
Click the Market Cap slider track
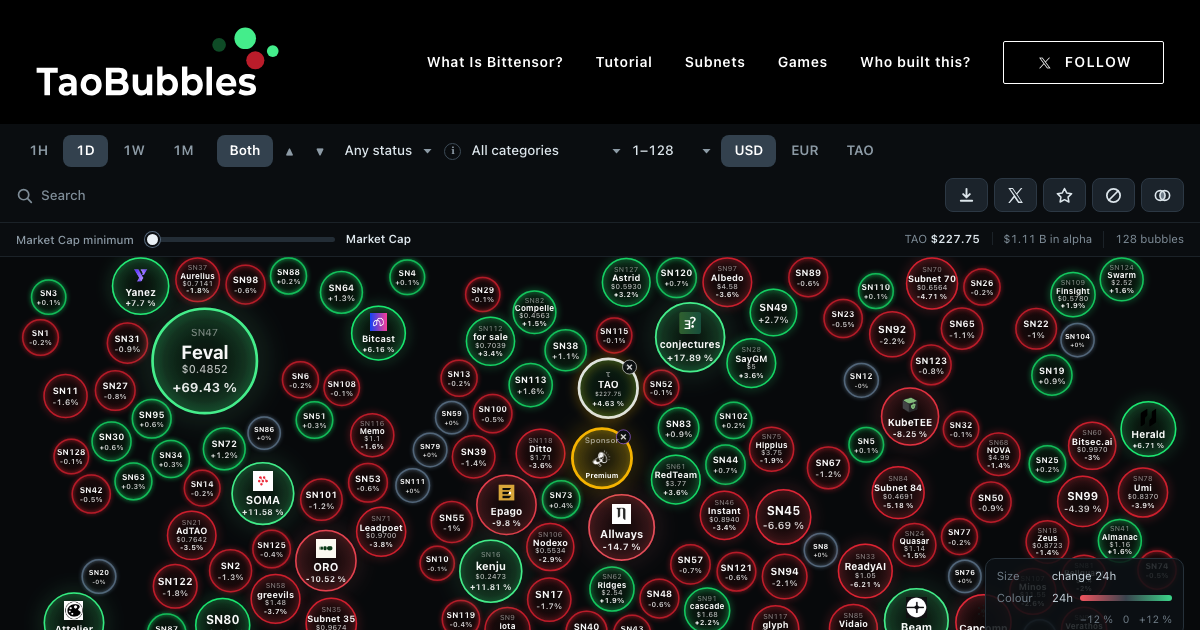(x=240, y=240)
